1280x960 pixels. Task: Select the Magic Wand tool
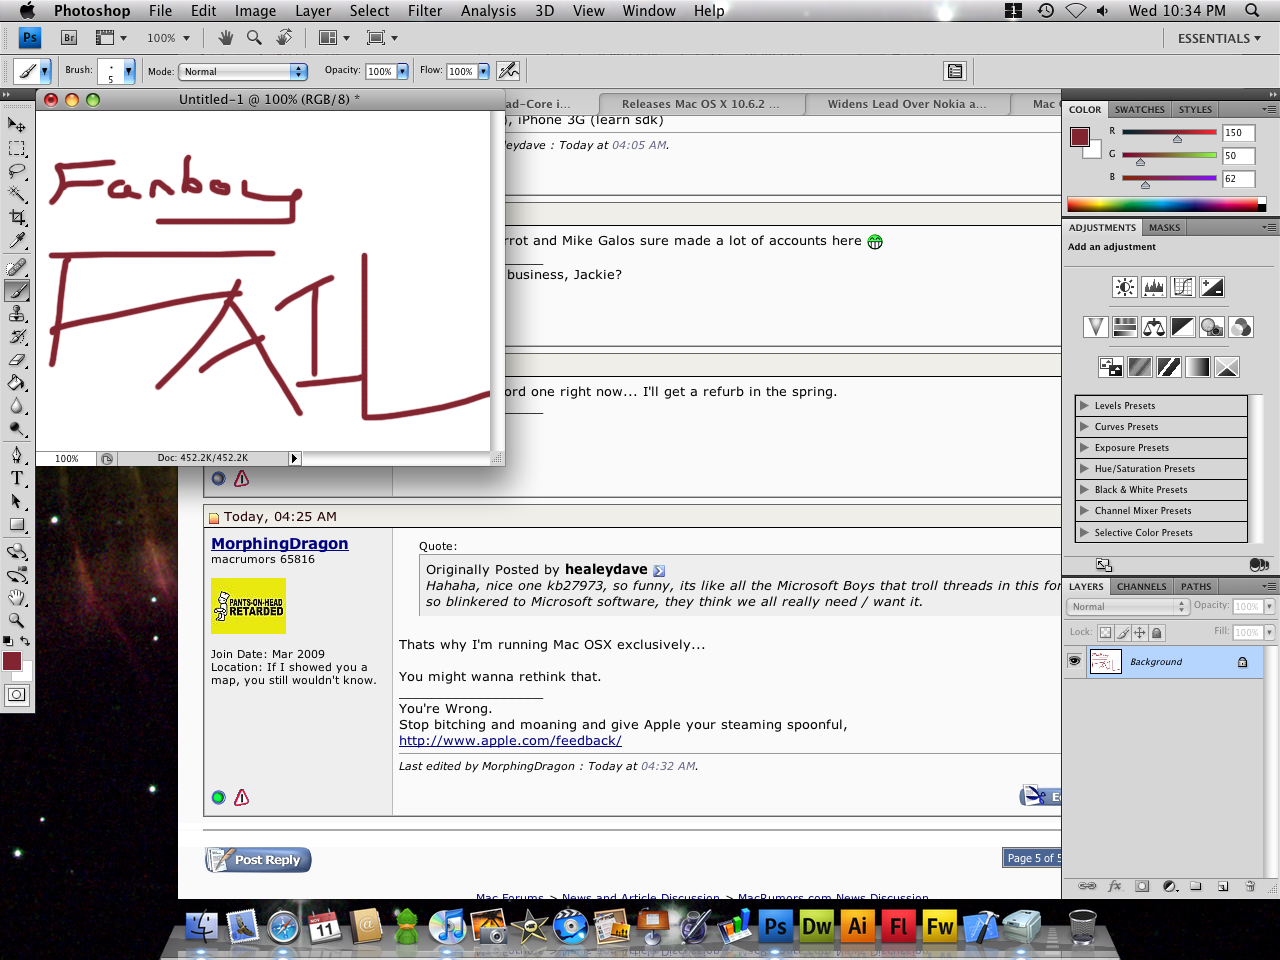(x=17, y=194)
